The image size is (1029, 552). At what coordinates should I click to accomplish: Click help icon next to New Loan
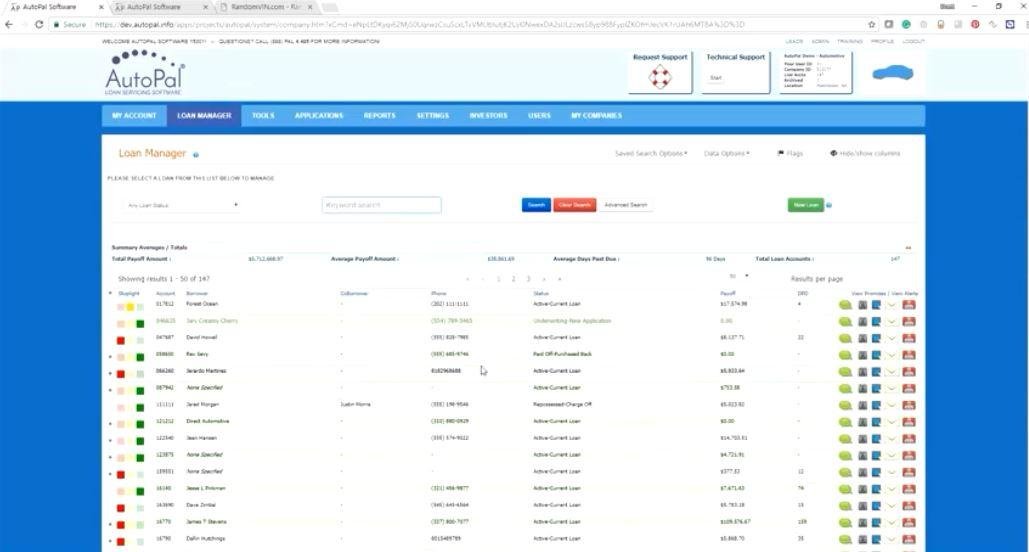[830, 205]
